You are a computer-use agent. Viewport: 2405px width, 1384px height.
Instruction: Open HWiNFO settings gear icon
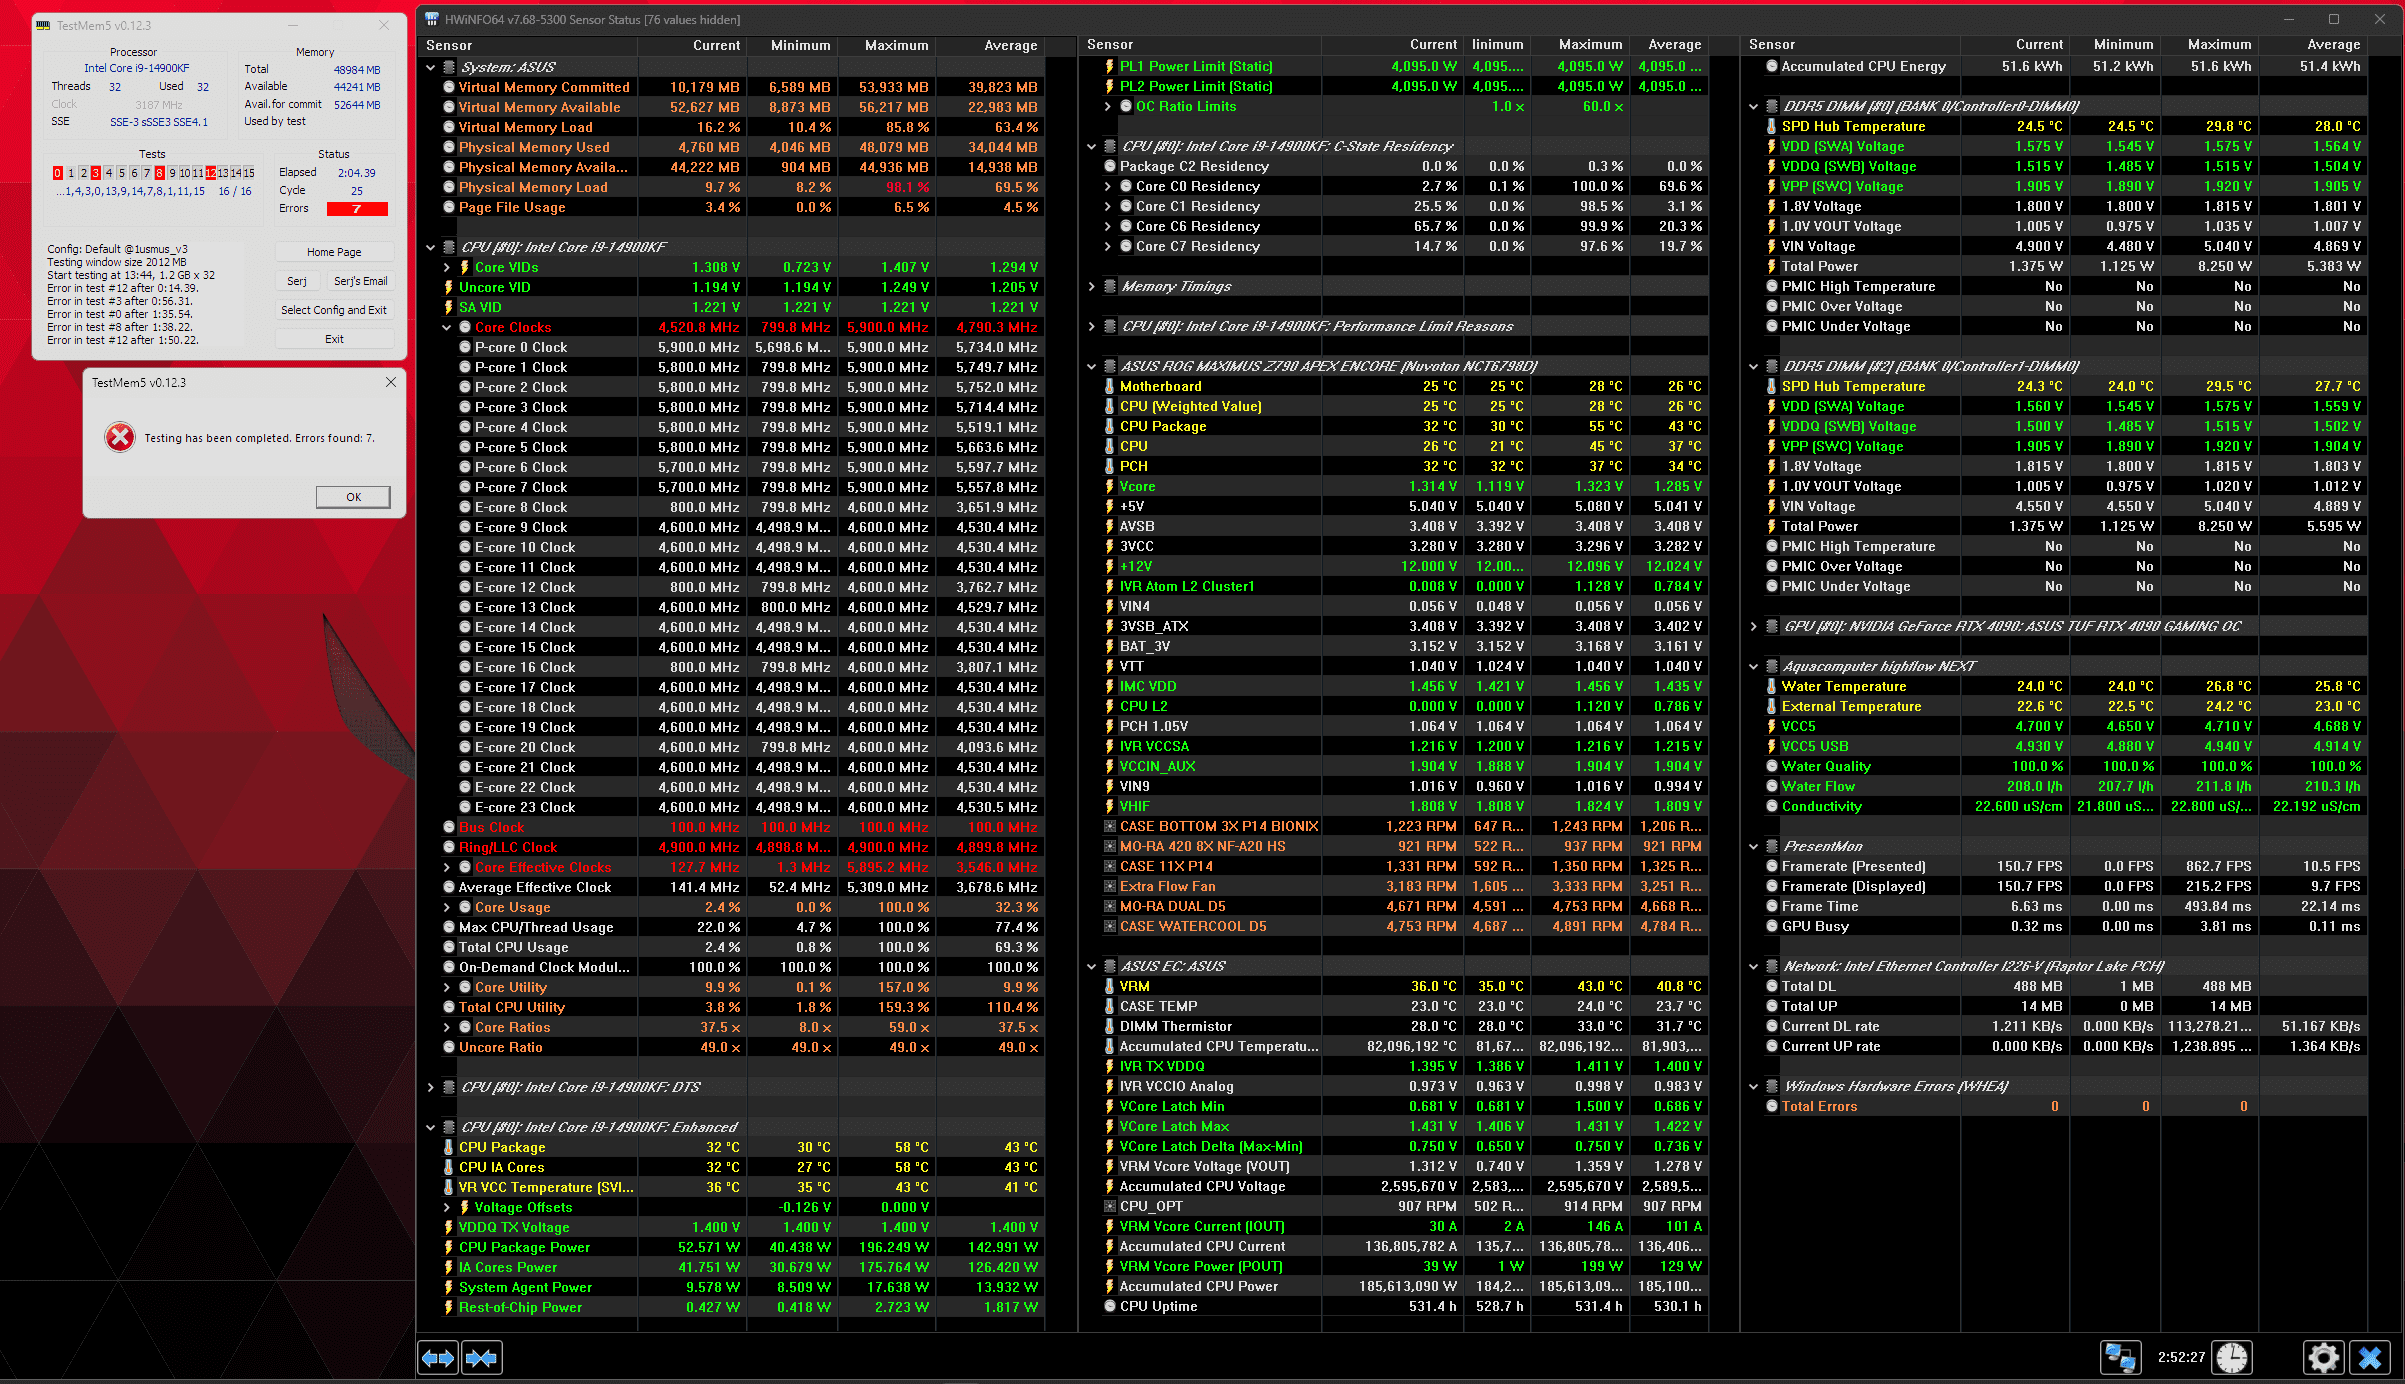coord(2323,1357)
